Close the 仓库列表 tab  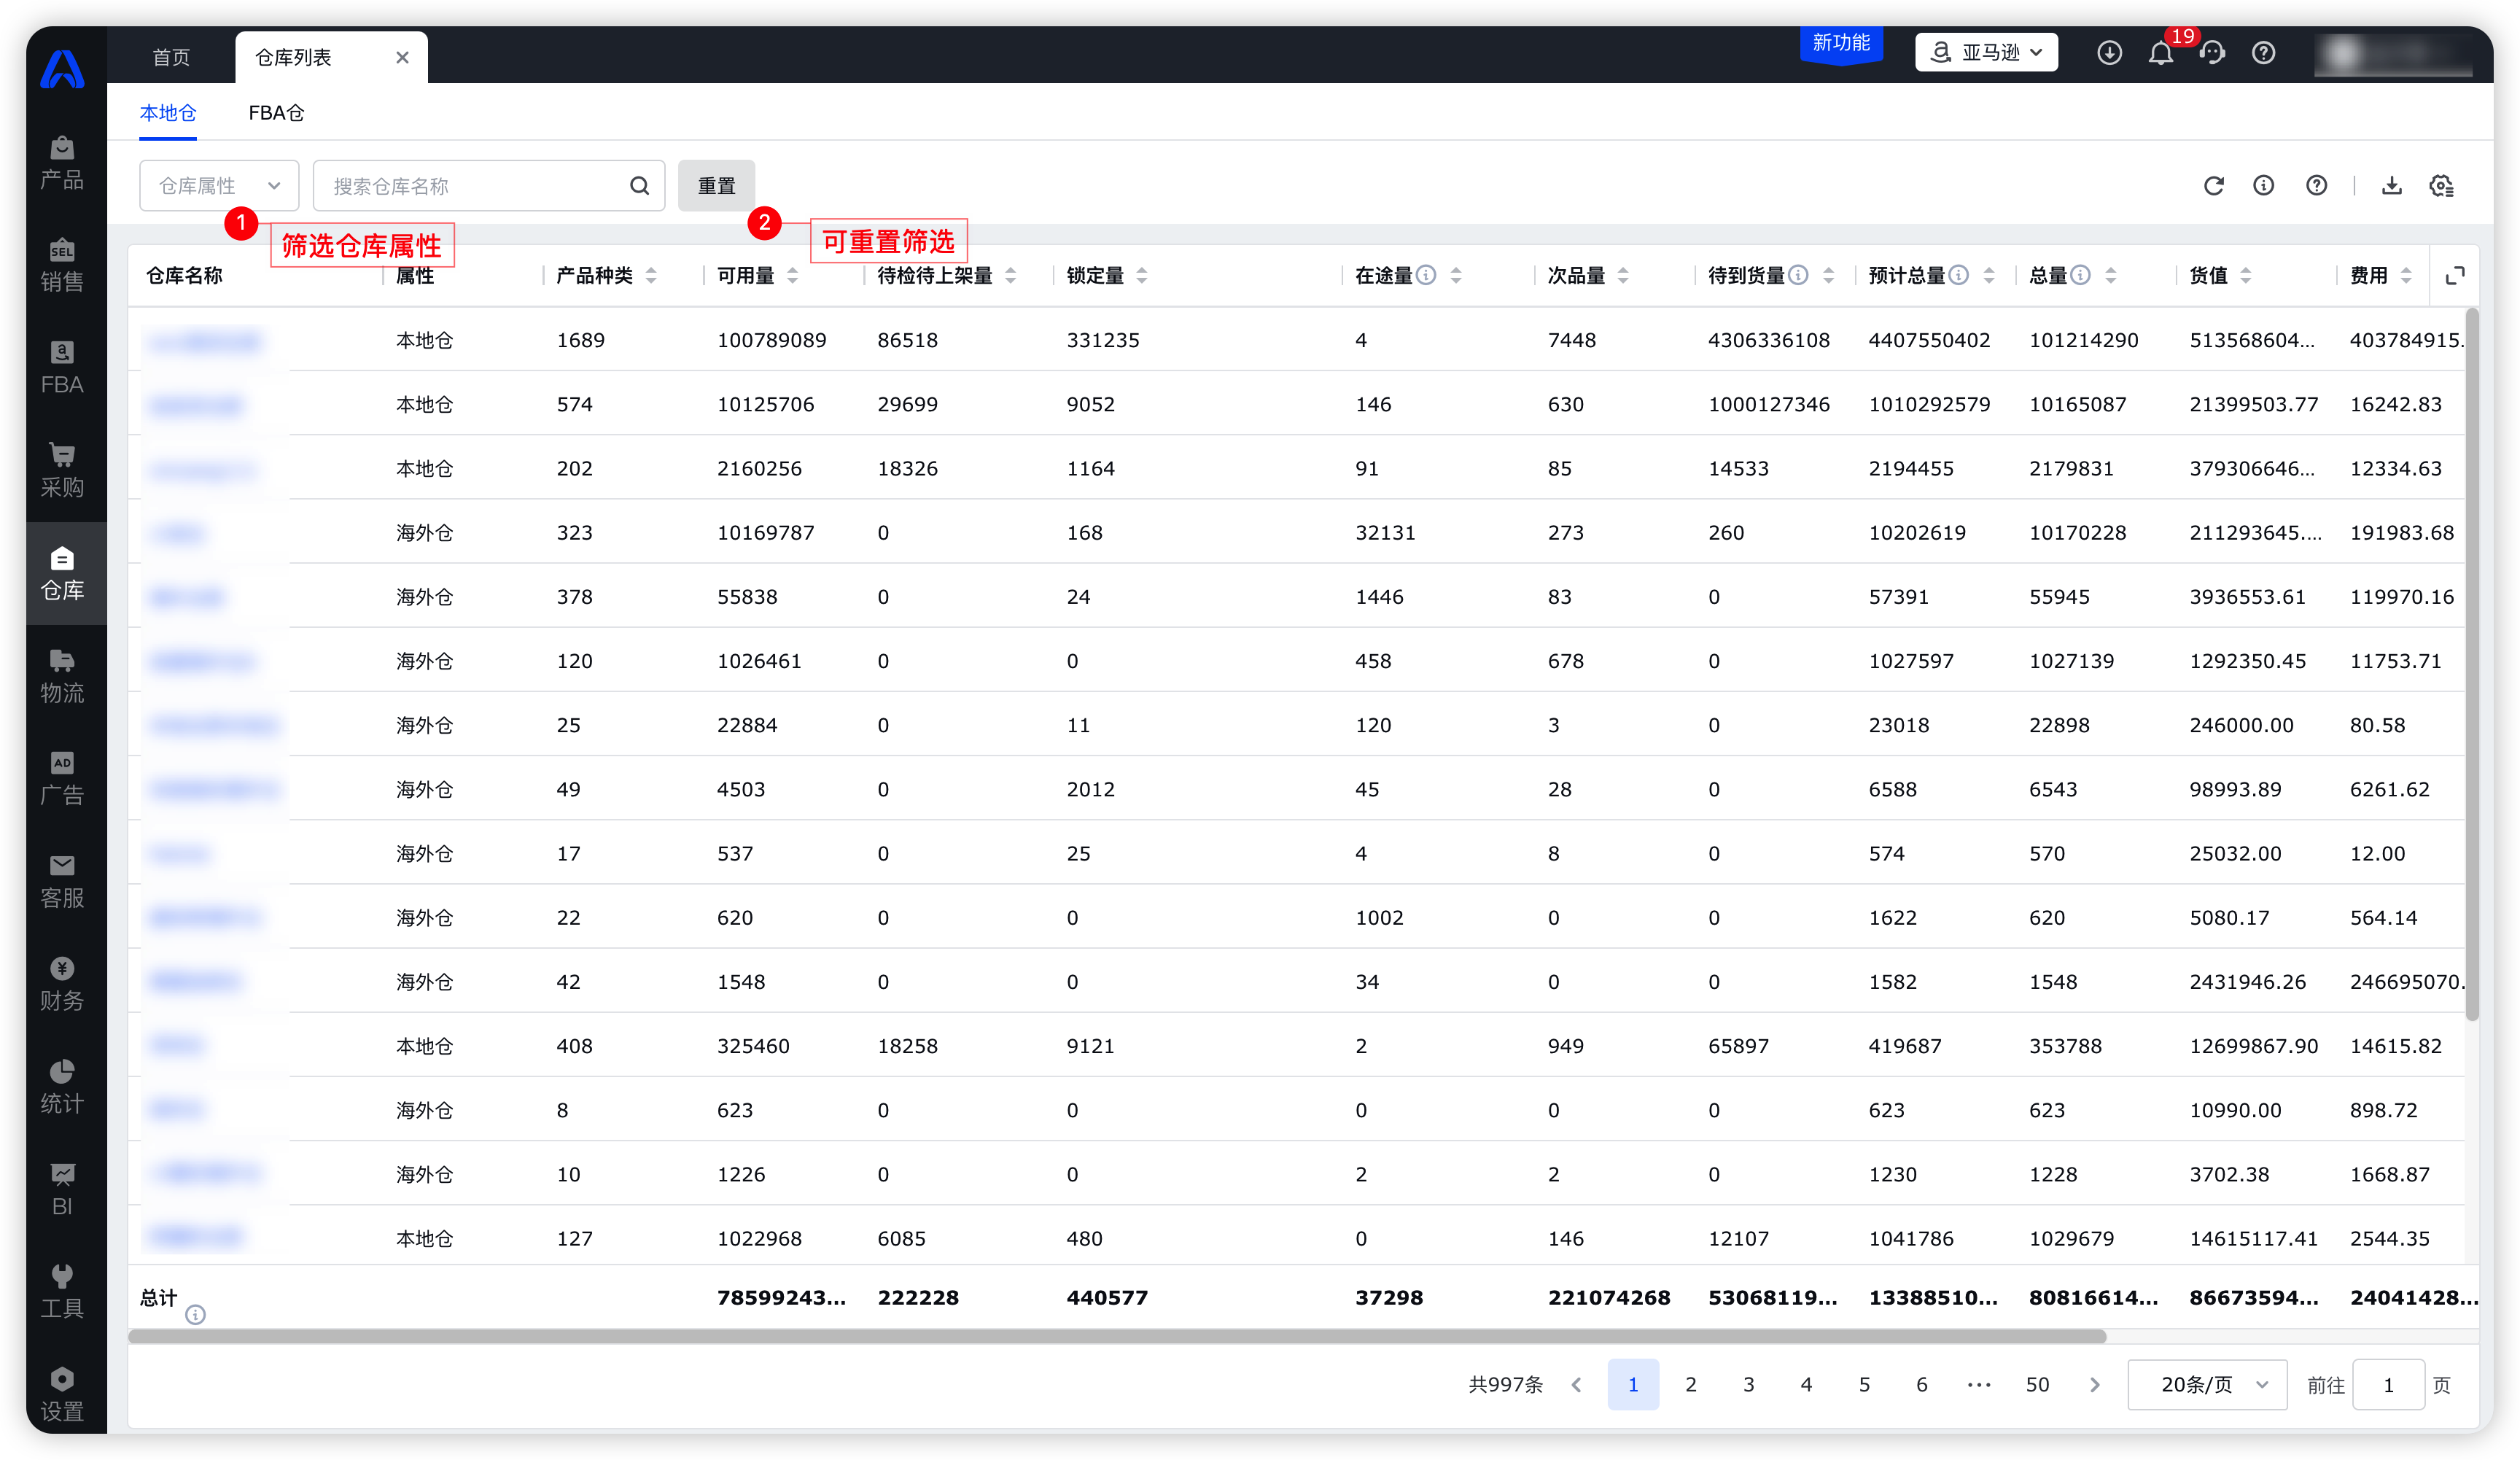[x=402, y=57]
